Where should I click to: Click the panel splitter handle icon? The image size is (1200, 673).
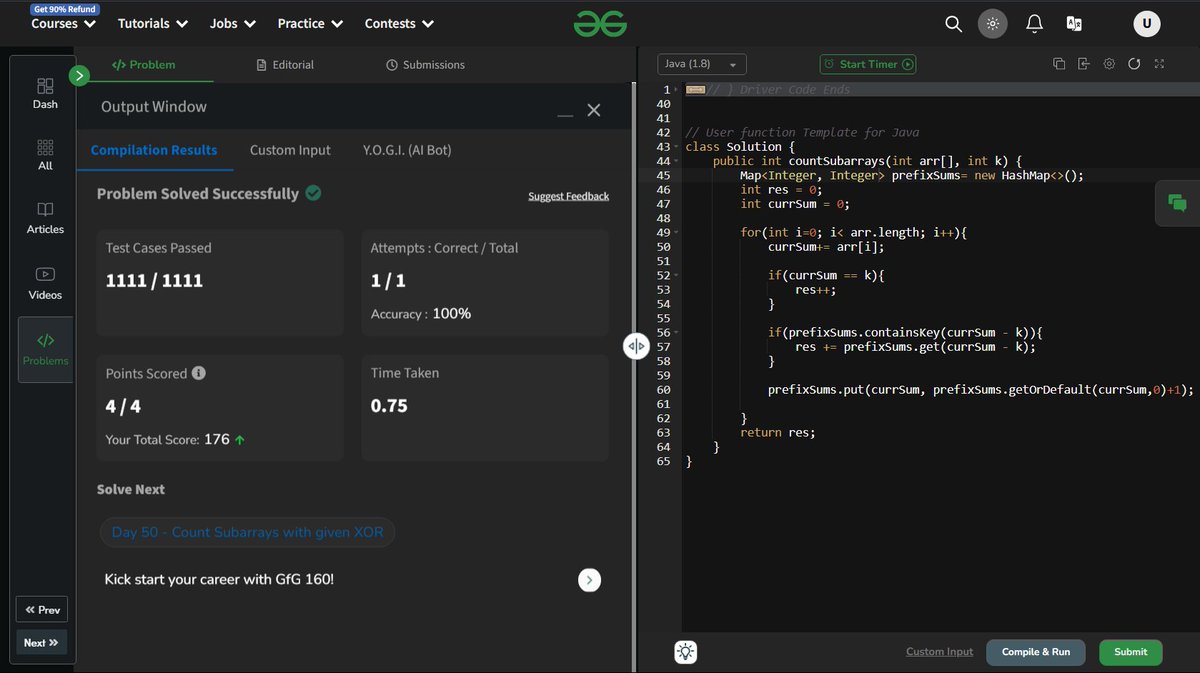coord(636,346)
